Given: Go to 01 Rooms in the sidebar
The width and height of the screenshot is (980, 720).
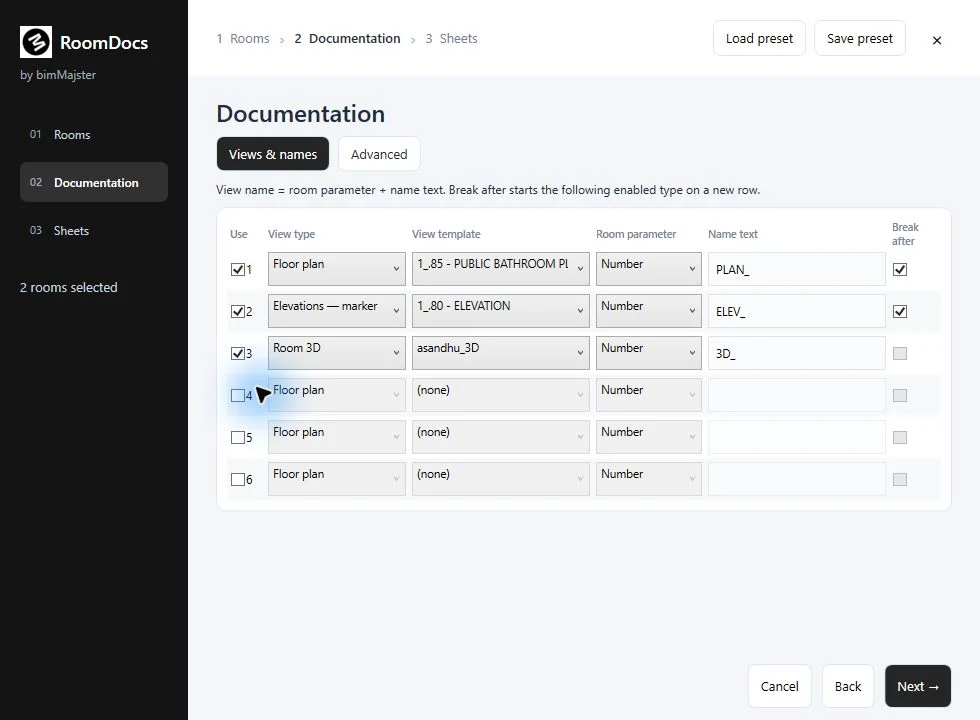Looking at the screenshot, I should 94,134.
